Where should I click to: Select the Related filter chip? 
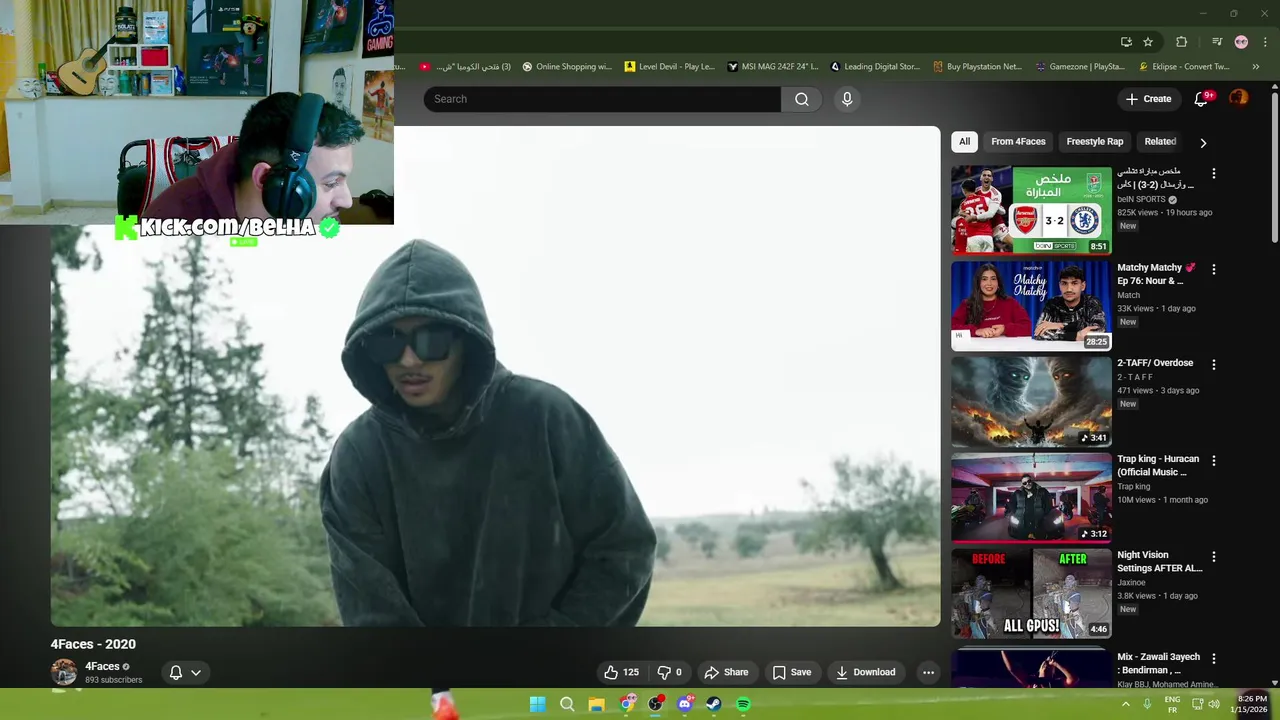click(x=1160, y=142)
